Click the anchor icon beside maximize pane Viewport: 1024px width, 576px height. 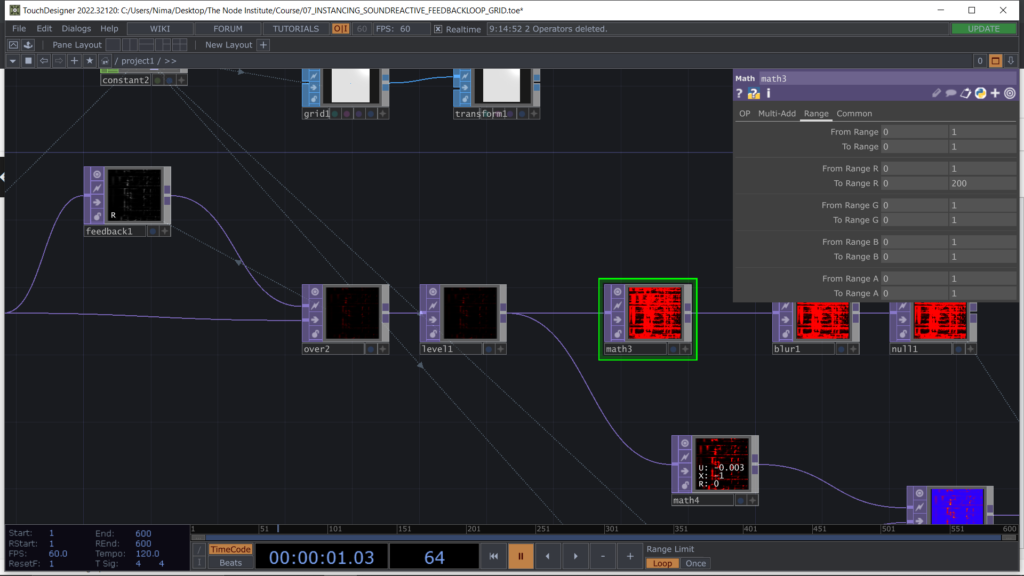pos(28,44)
